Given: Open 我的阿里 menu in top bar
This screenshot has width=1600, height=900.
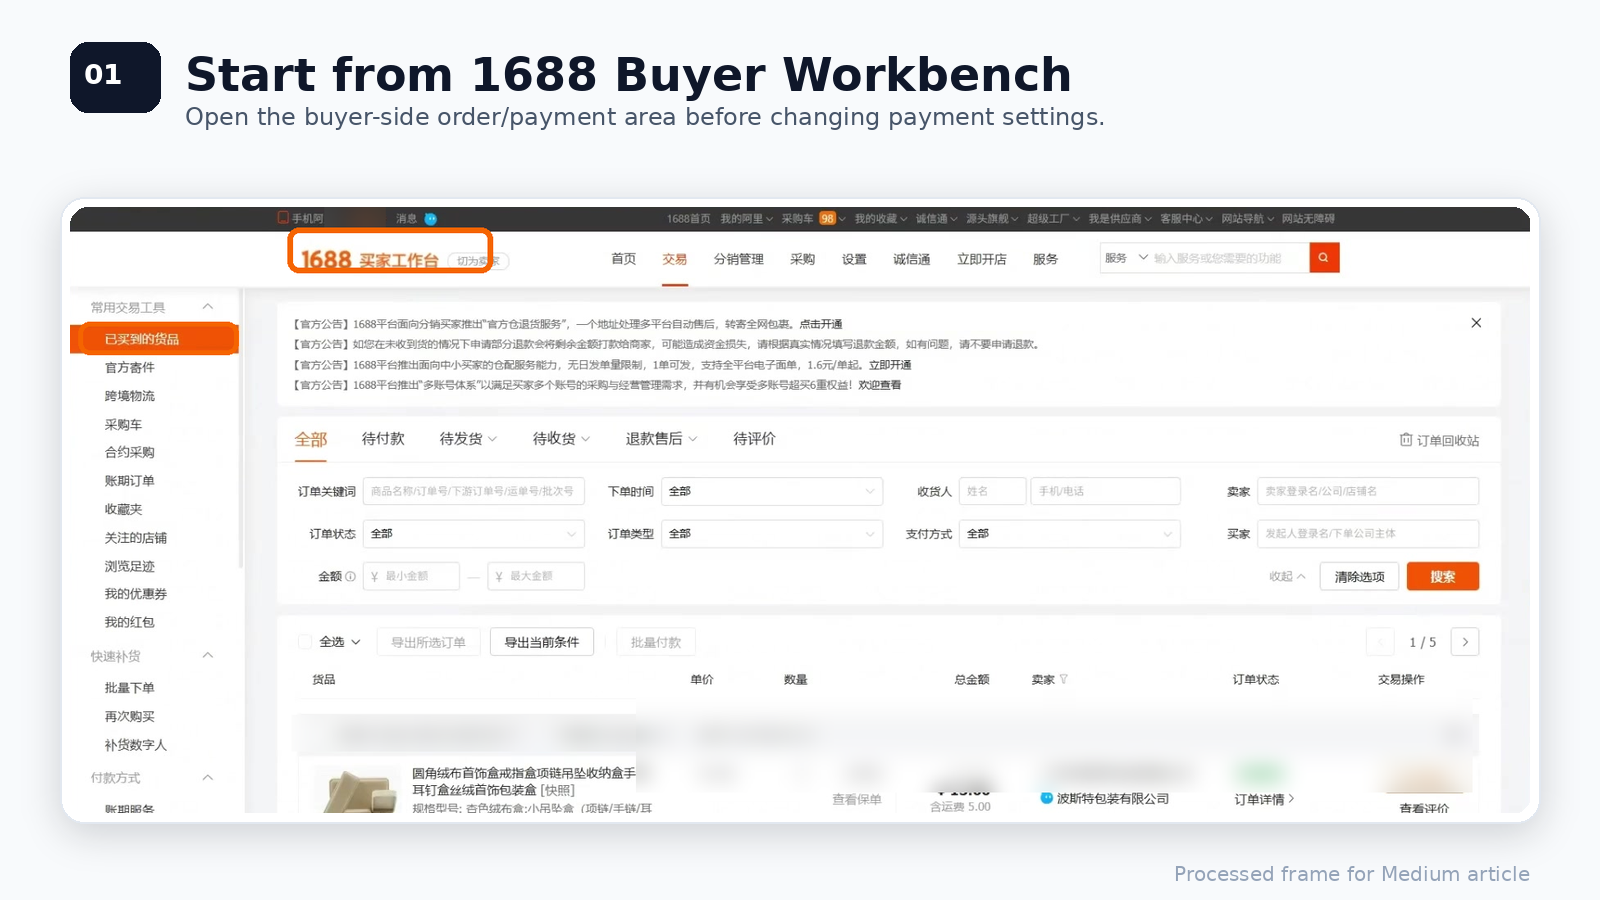Looking at the screenshot, I should tap(746, 218).
